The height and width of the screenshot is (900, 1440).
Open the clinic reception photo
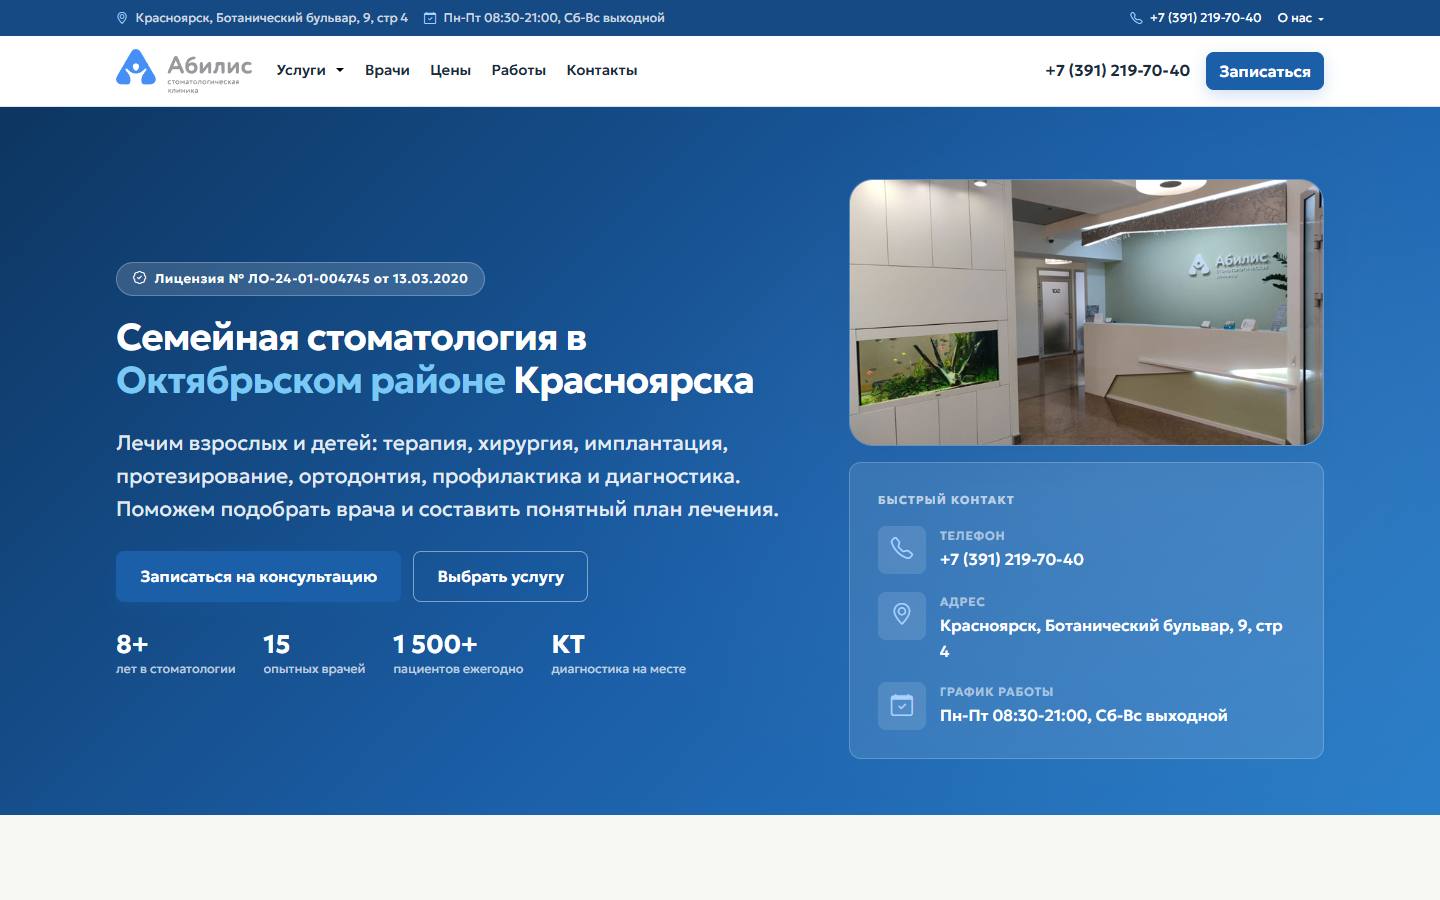point(1086,312)
